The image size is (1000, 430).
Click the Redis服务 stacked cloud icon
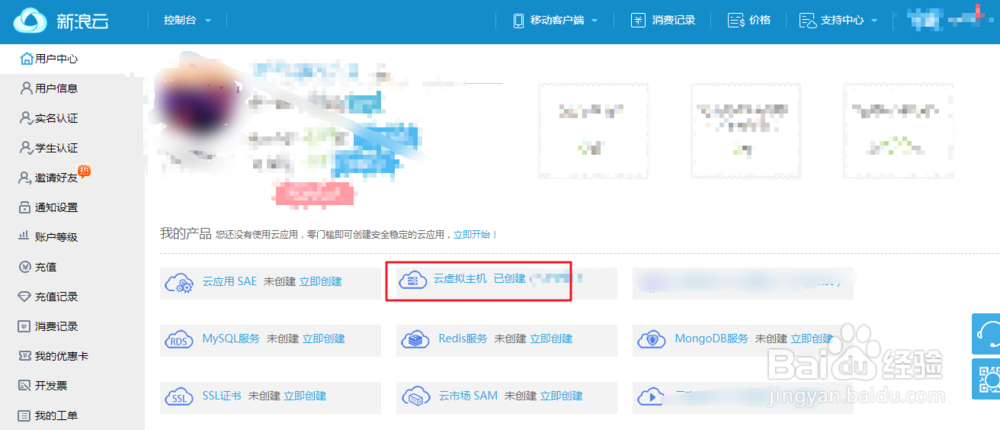pyautogui.click(x=416, y=339)
